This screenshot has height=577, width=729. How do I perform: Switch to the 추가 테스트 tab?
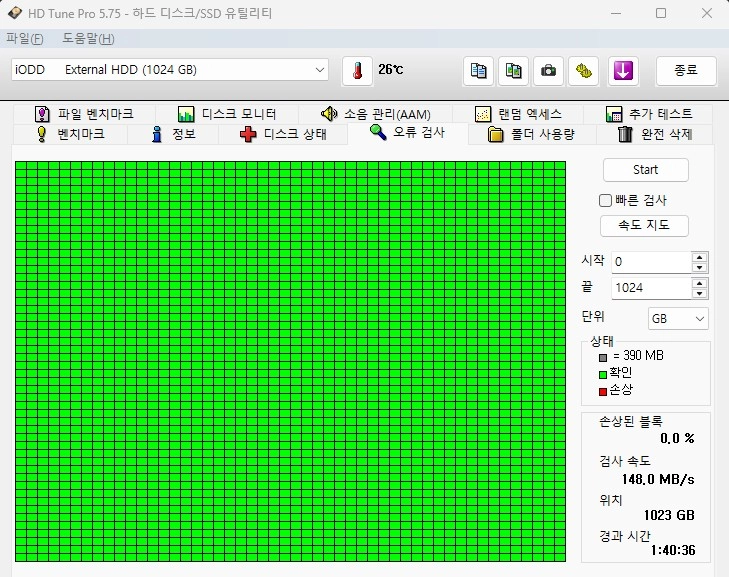649,114
